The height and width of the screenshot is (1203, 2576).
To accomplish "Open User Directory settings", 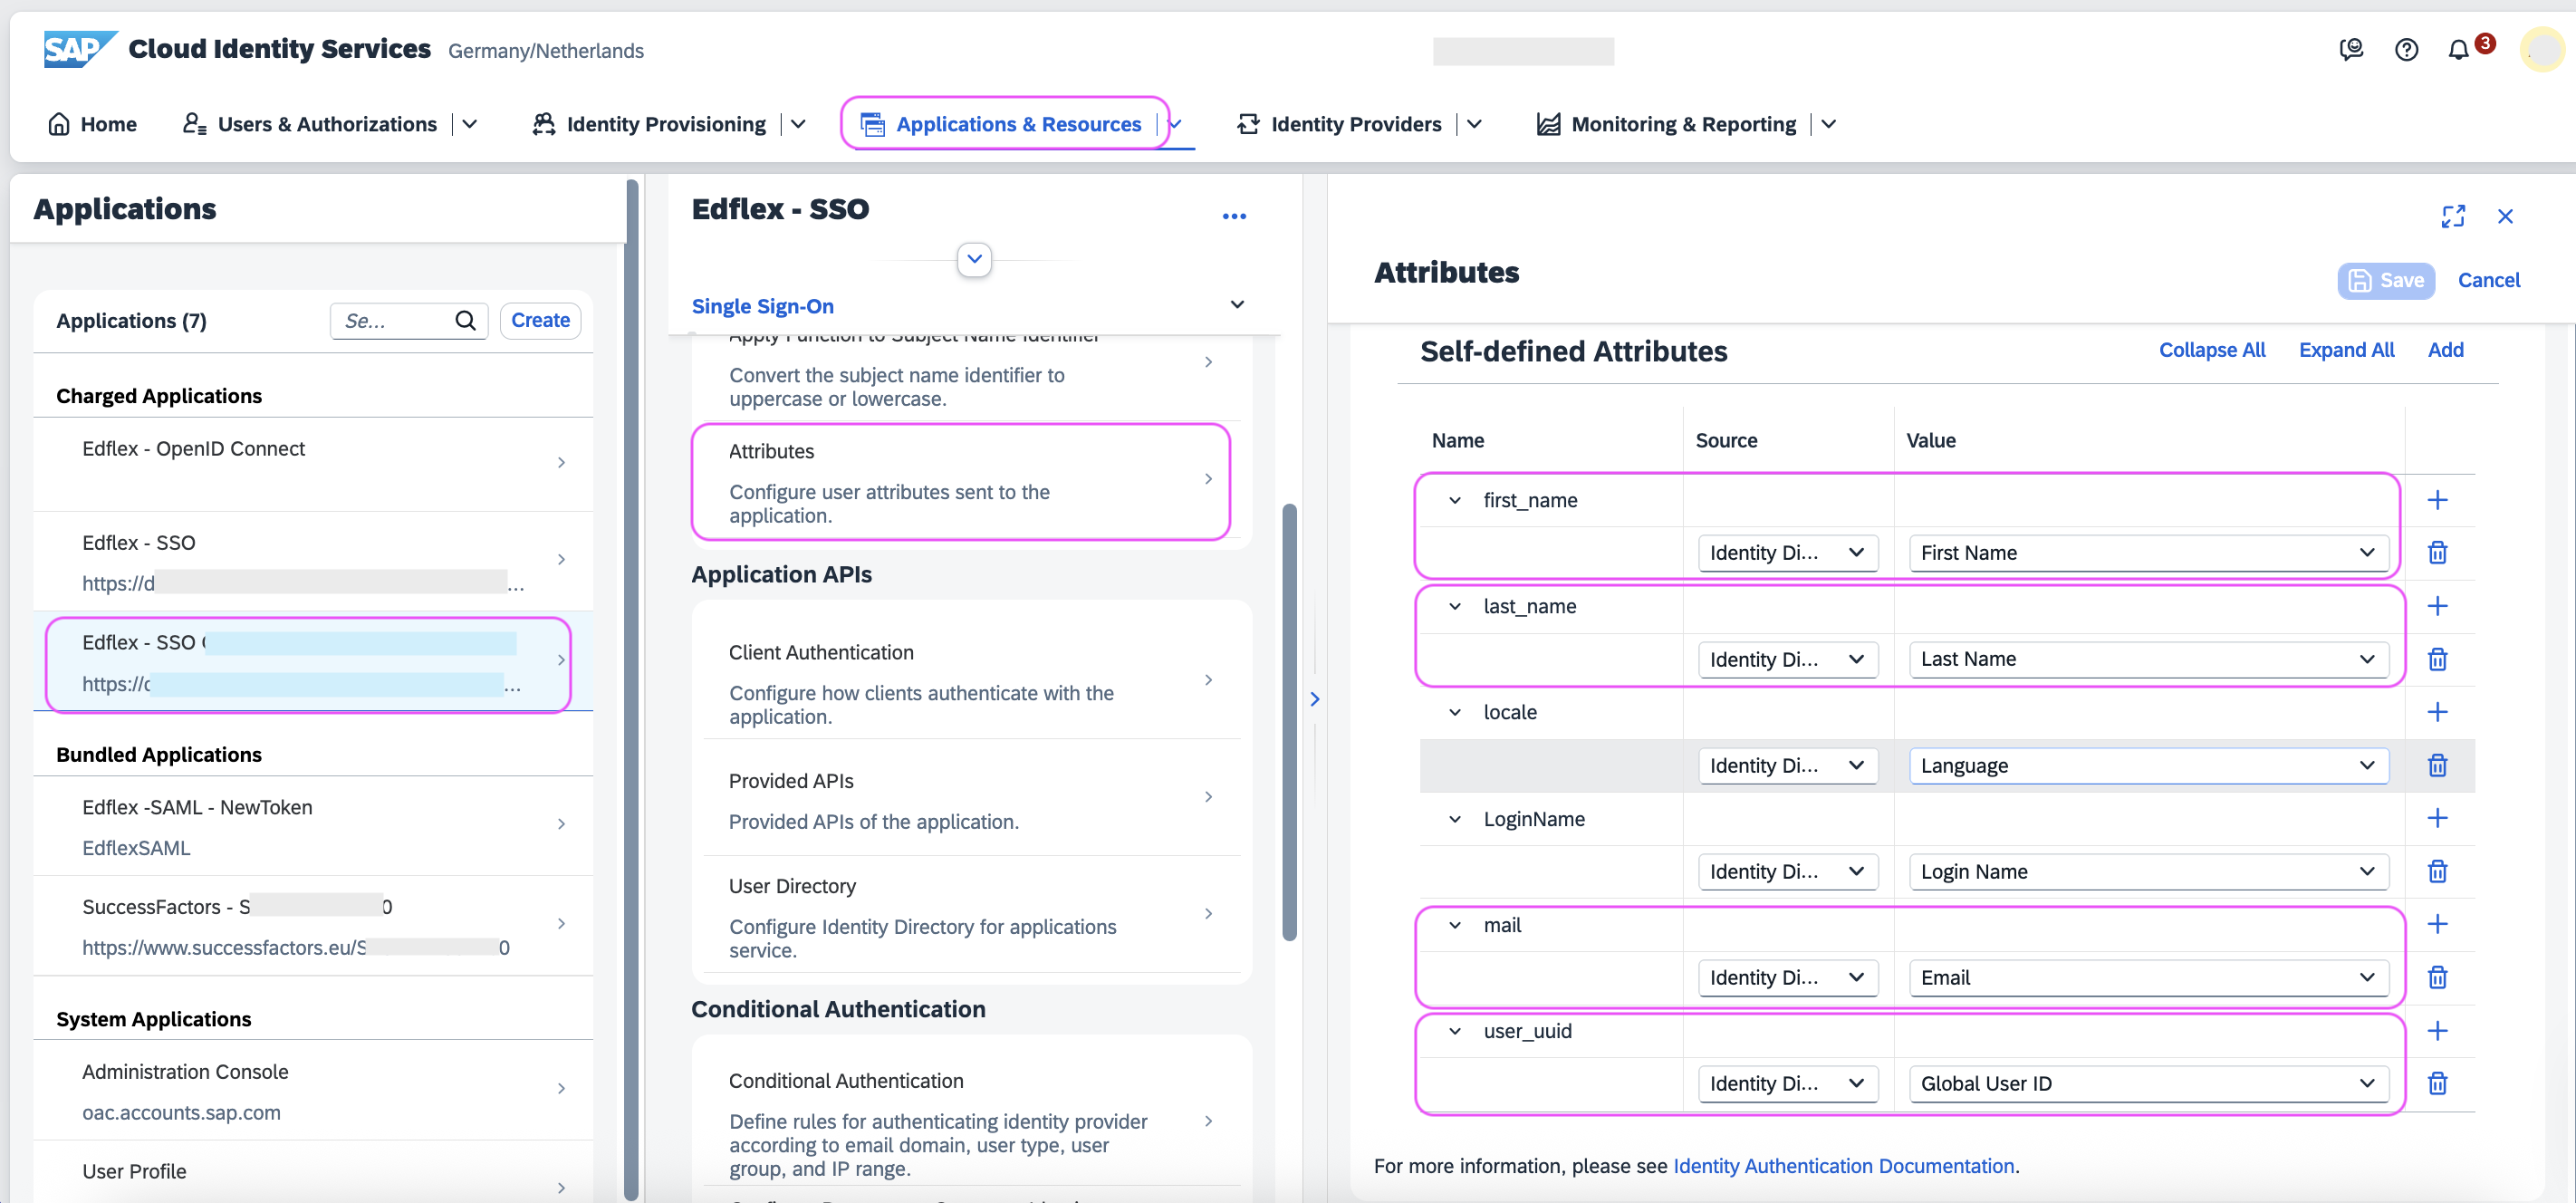I will pos(971,915).
